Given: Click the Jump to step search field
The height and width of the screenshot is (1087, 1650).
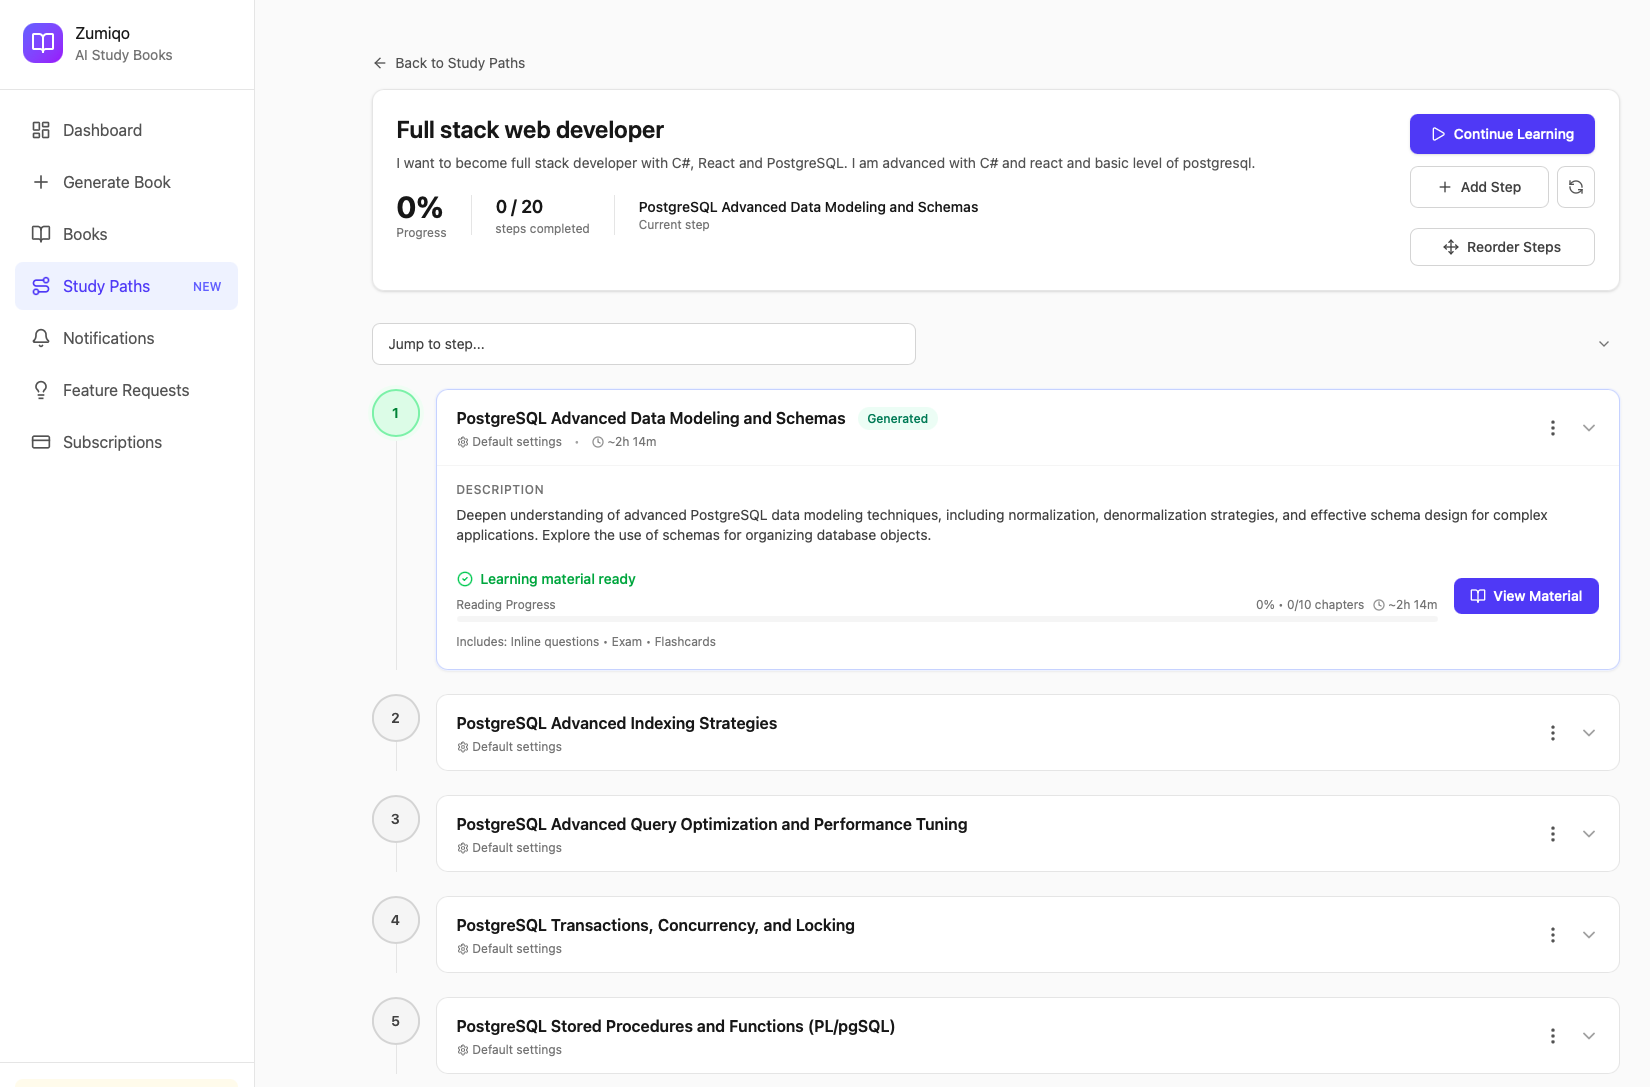Looking at the screenshot, I should tap(643, 343).
